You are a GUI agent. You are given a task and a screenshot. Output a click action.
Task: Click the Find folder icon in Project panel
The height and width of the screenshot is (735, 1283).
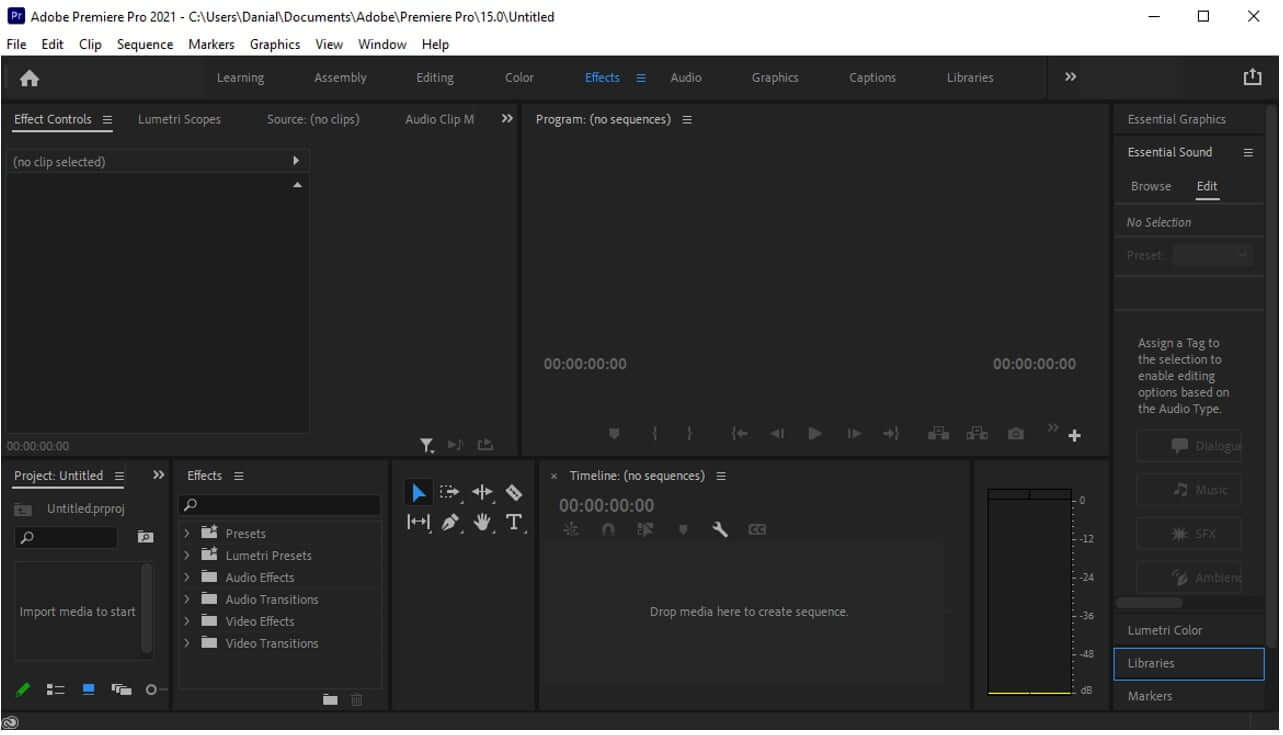[x=145, y=537]
